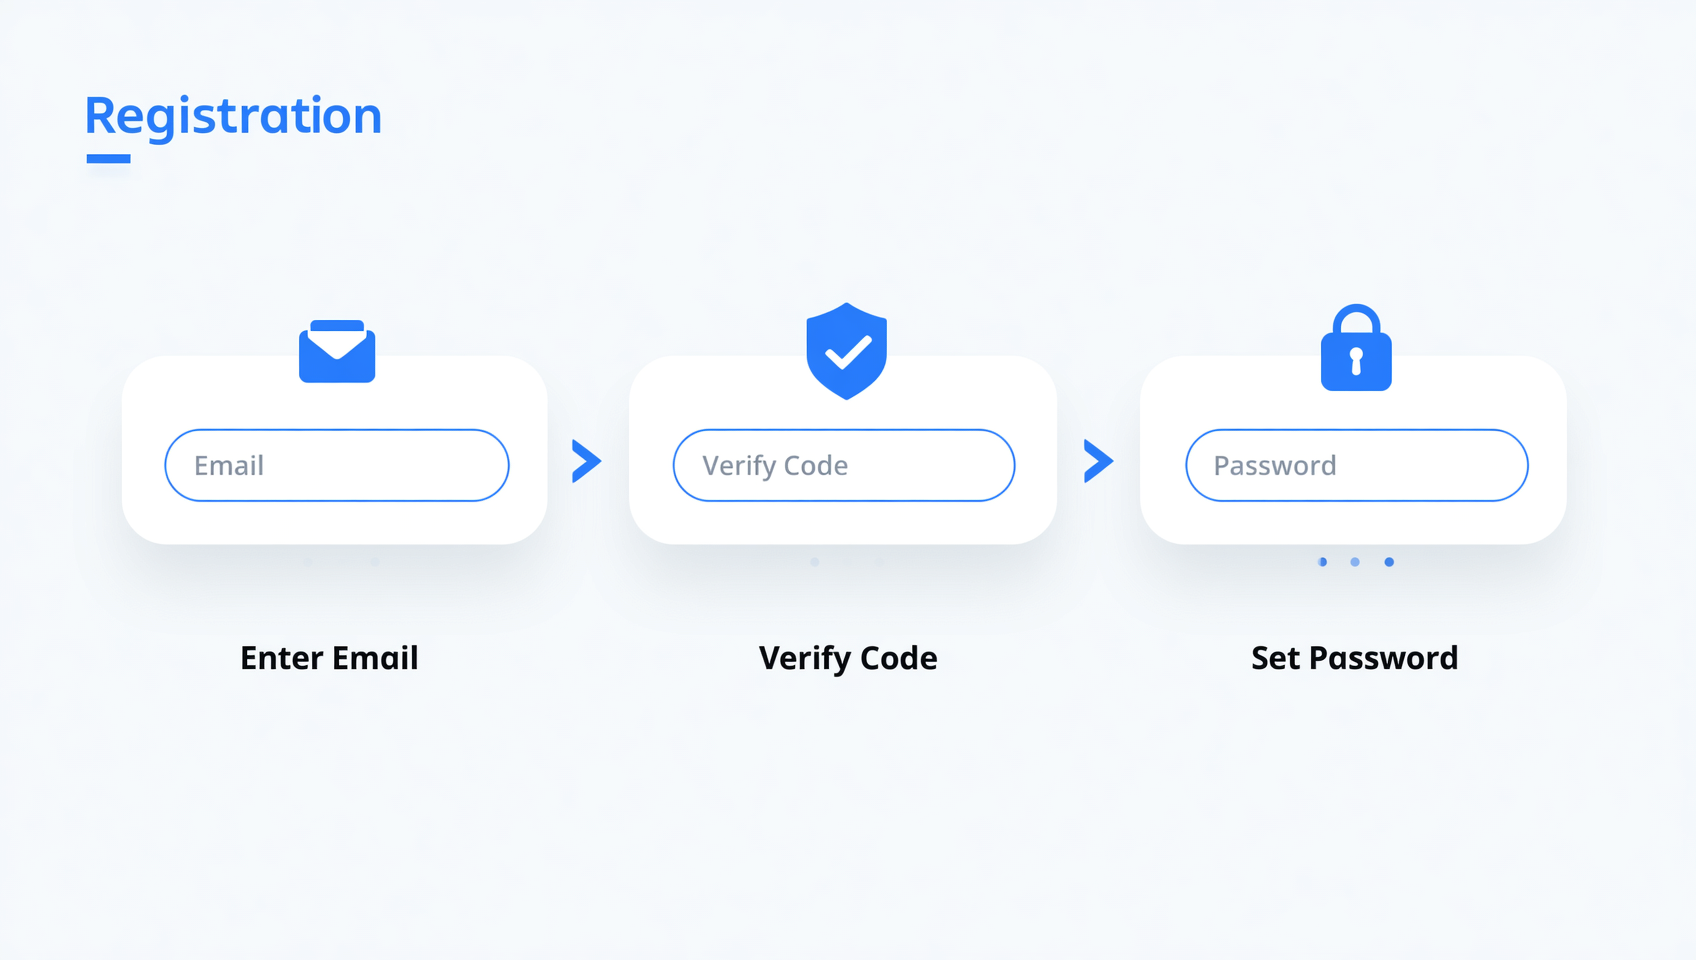Select the Registration heading
Image resolution: width=1696 pixels, height=960 pixels.
click(x=233, y=117)
